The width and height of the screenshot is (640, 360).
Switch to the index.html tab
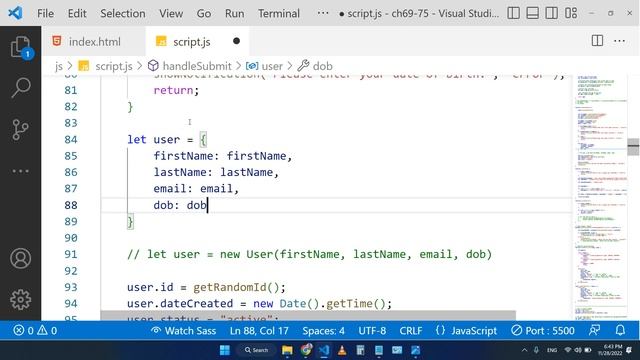pyautogui.click(x=94, y=42)
